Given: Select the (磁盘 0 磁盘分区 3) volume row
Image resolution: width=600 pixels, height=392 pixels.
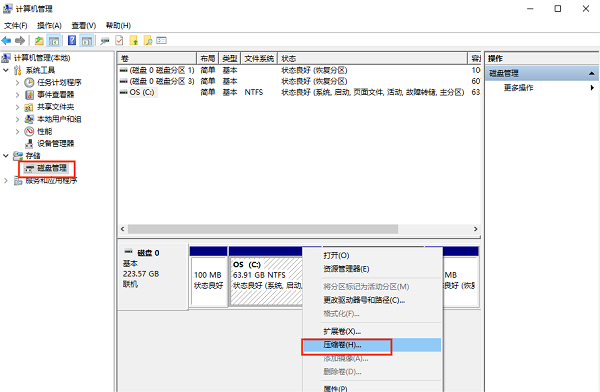Looking at the screenshot, I should tap(299, 81).
